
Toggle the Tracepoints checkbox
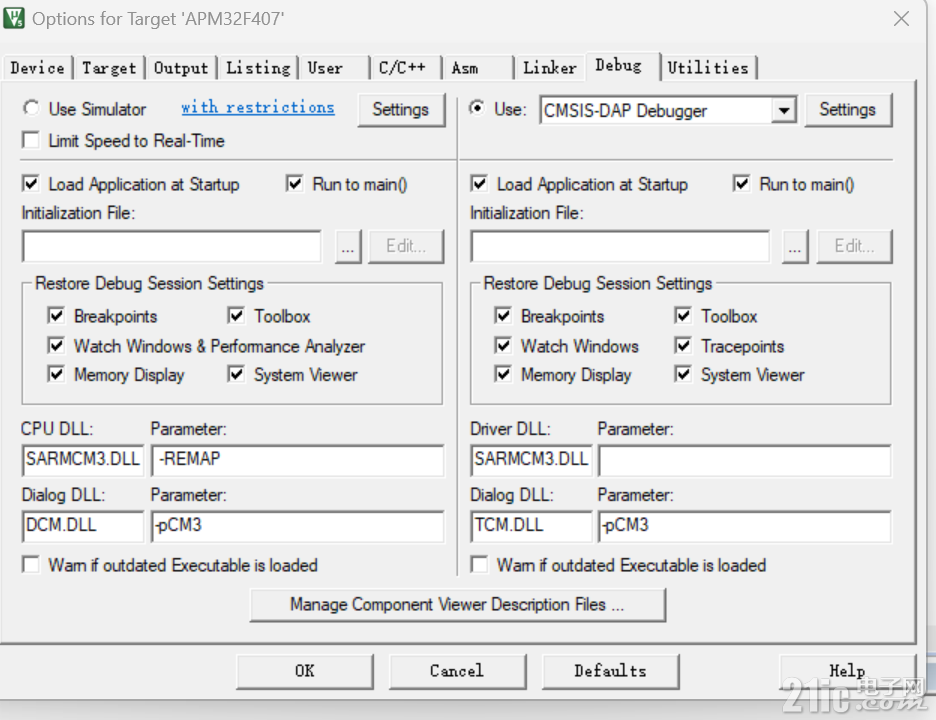coord(683,345)
